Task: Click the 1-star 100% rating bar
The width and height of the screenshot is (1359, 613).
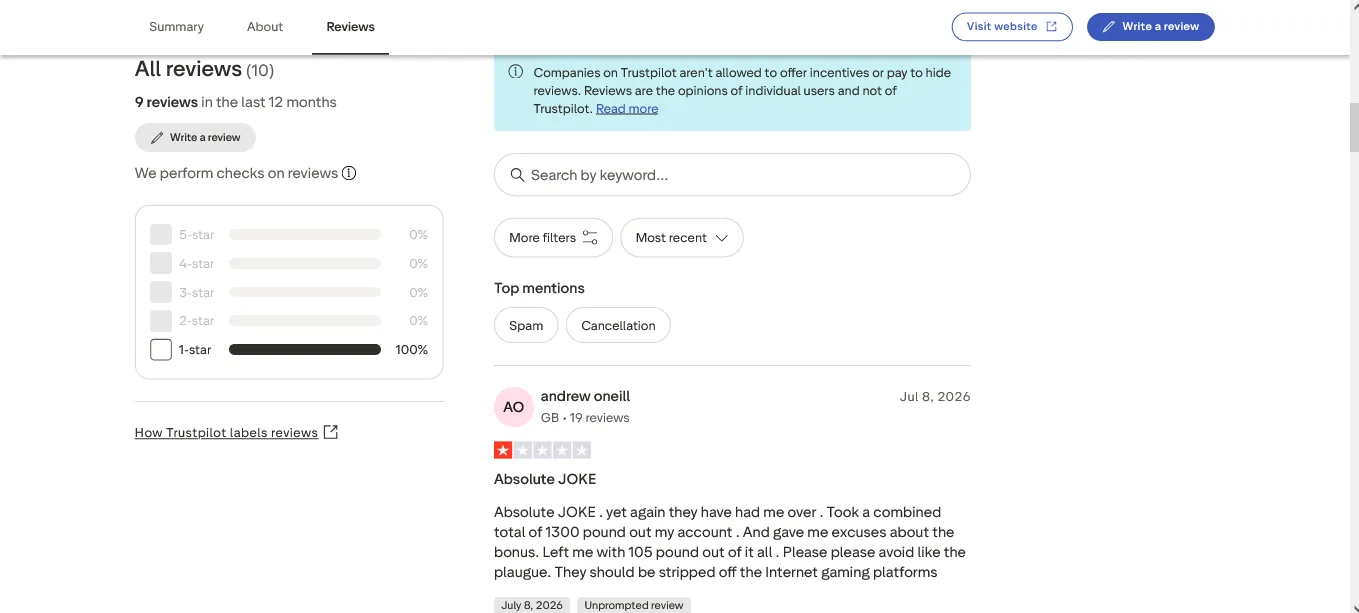Action: click(305, 350)
